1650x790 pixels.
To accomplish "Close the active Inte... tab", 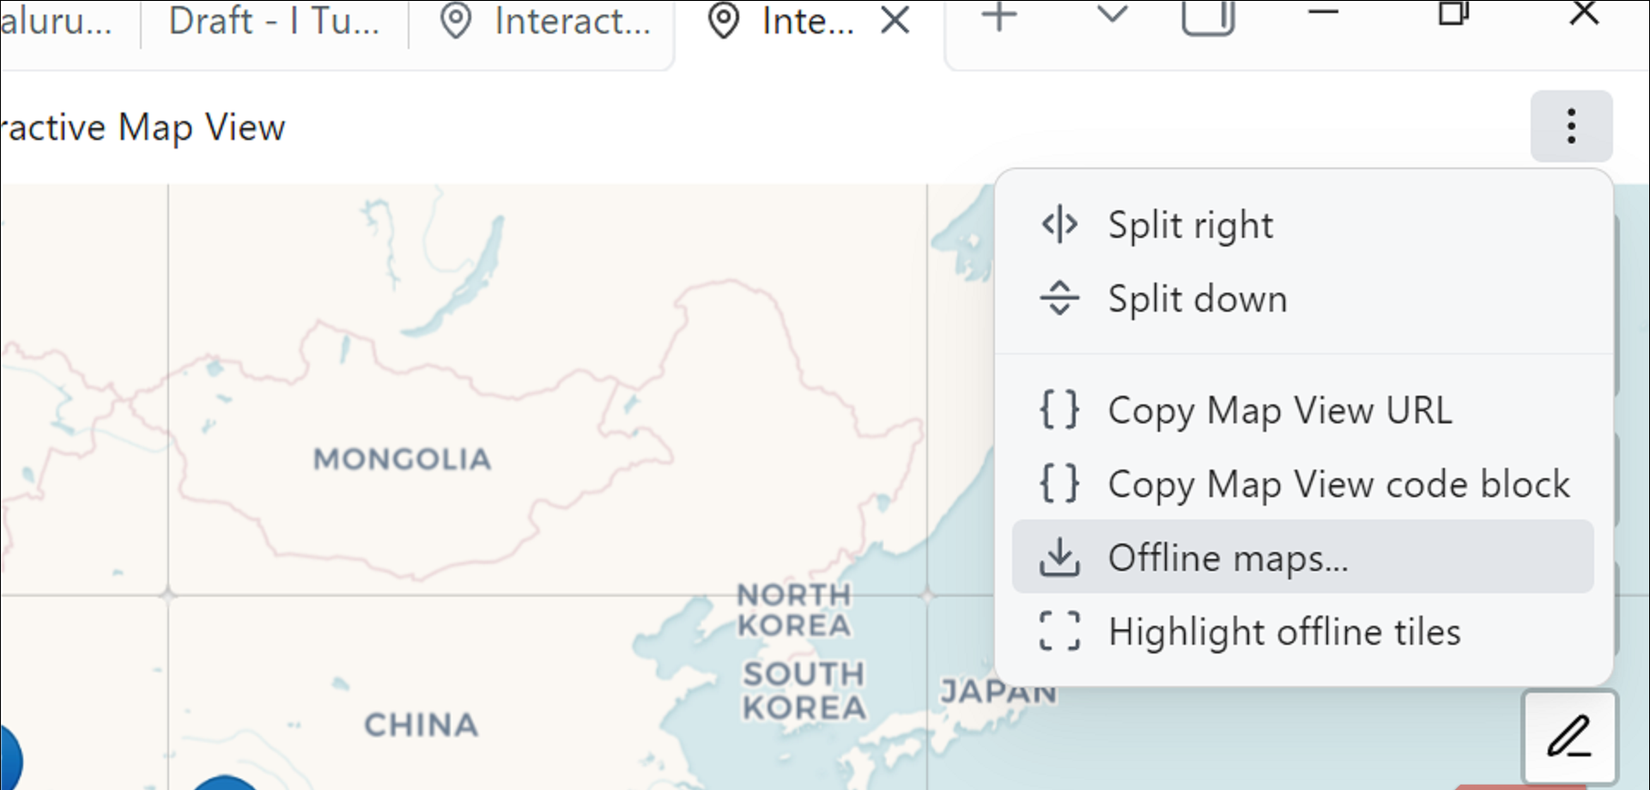I will click(x=895, y=20).
